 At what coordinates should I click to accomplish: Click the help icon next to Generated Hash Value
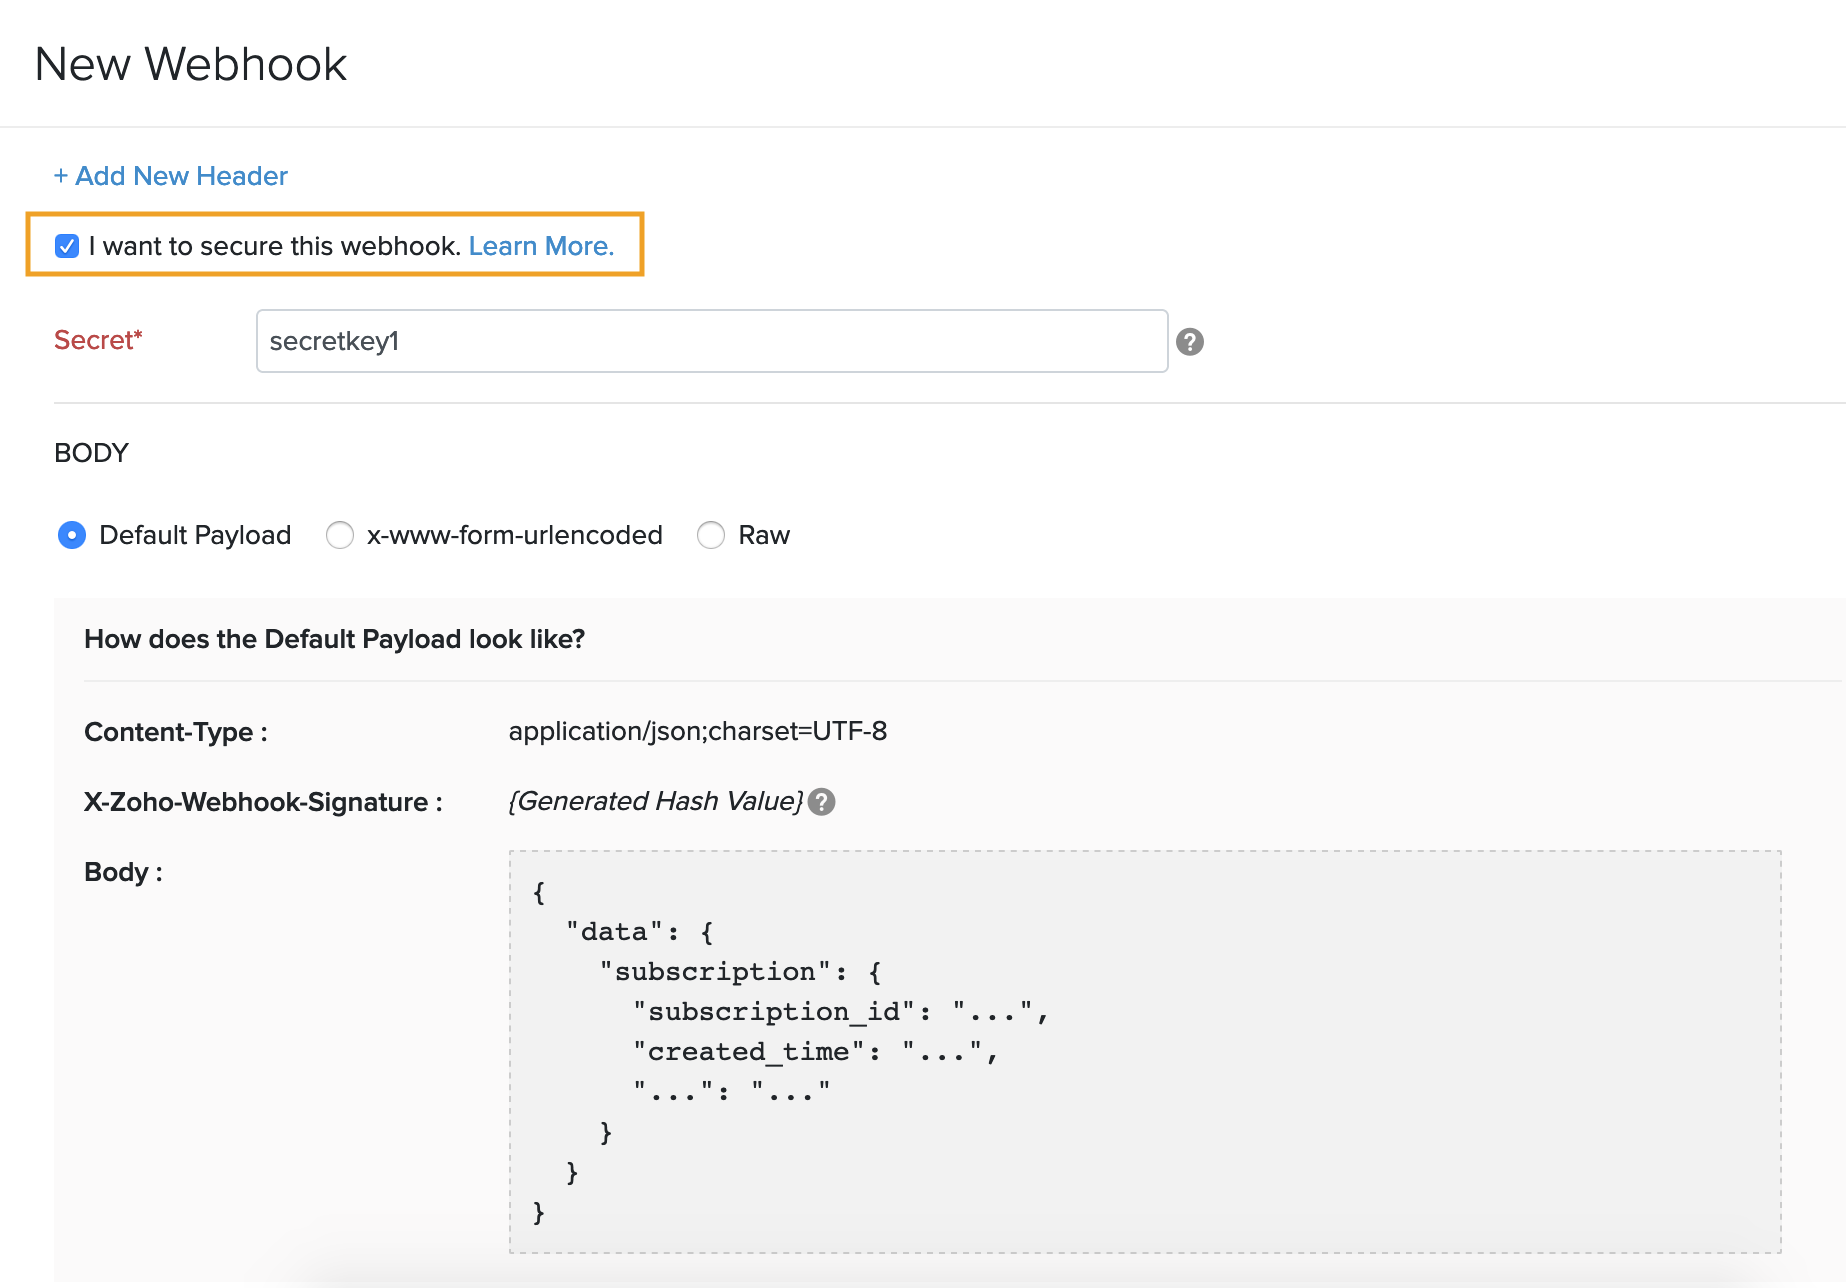click(821, 802)
